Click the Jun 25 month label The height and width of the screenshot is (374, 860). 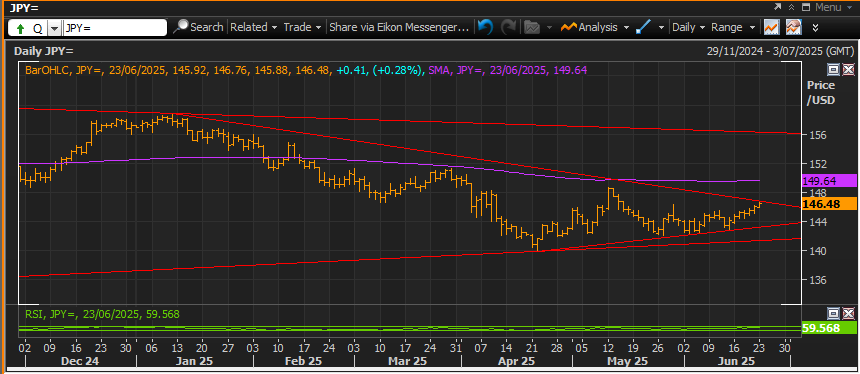(x=737, y=361)
